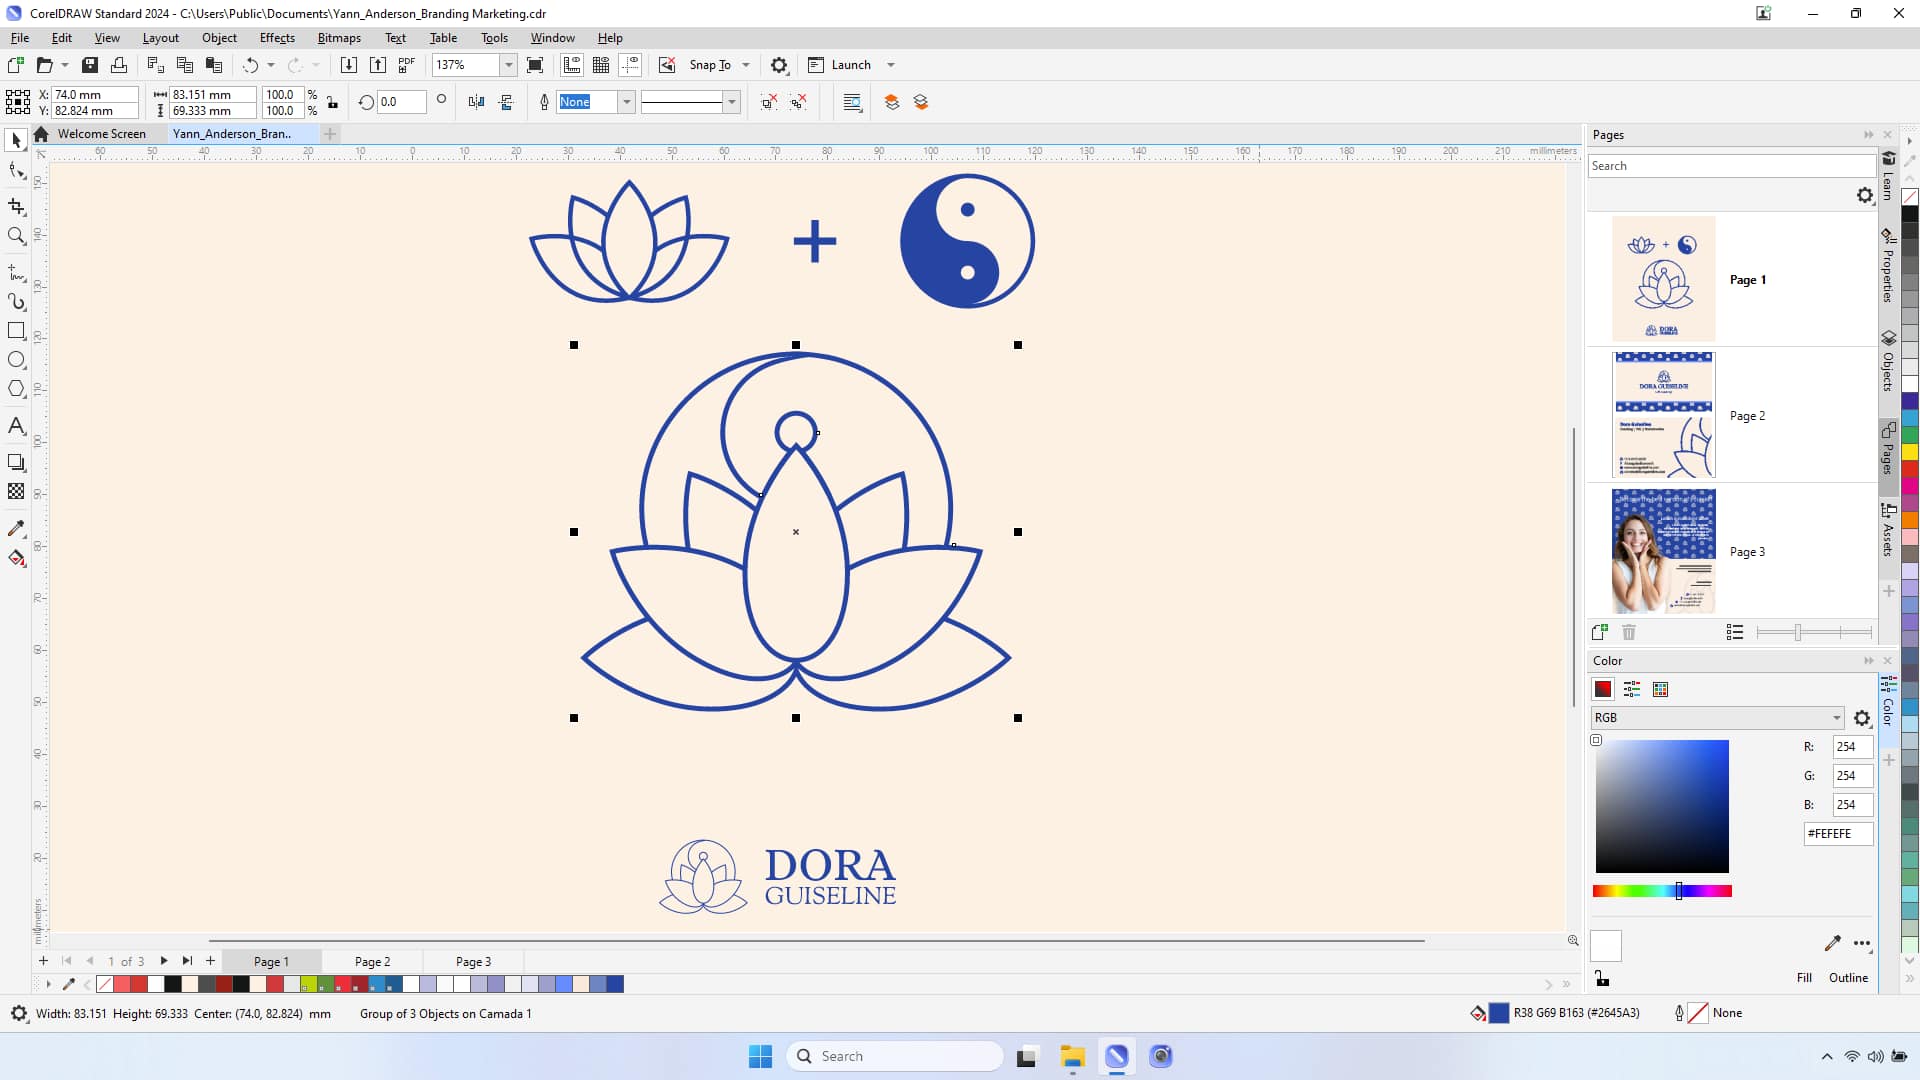Toggle show rulers button in toolbar
1920x1080 pixels.
(572, 65)
